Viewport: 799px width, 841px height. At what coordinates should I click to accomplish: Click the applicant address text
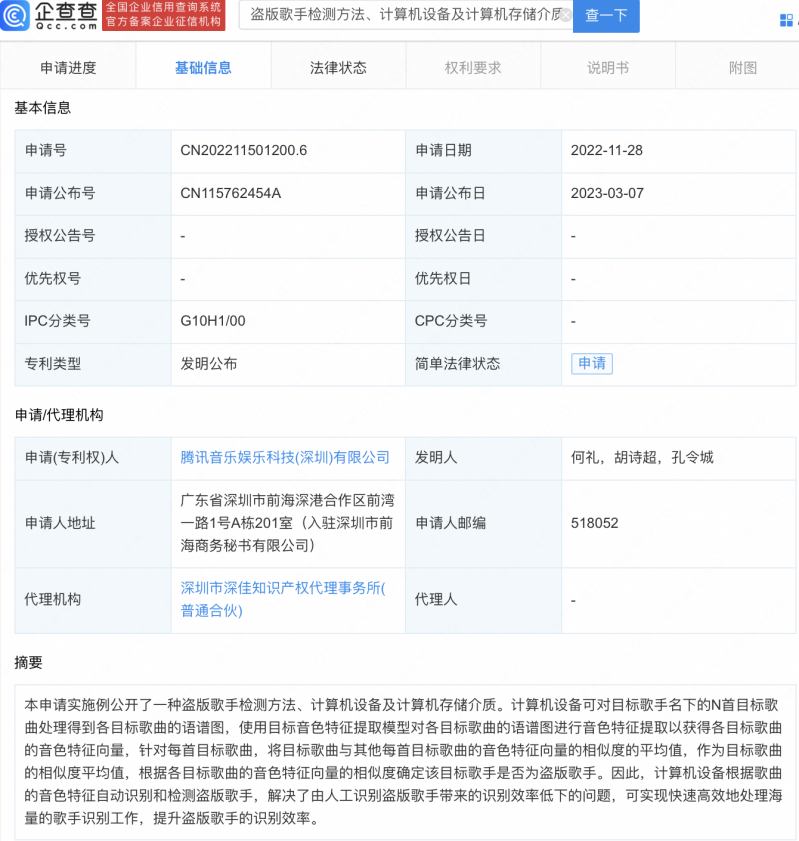pos(287,523)
